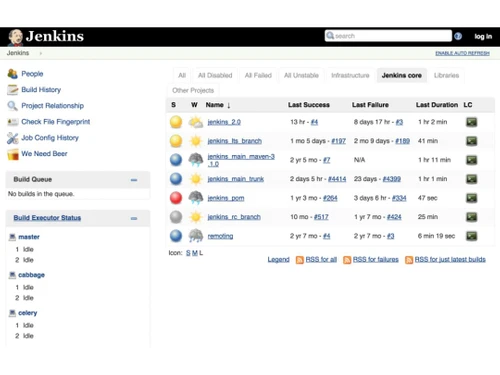
Task: Click the log in link
Action: coord(483,36)
